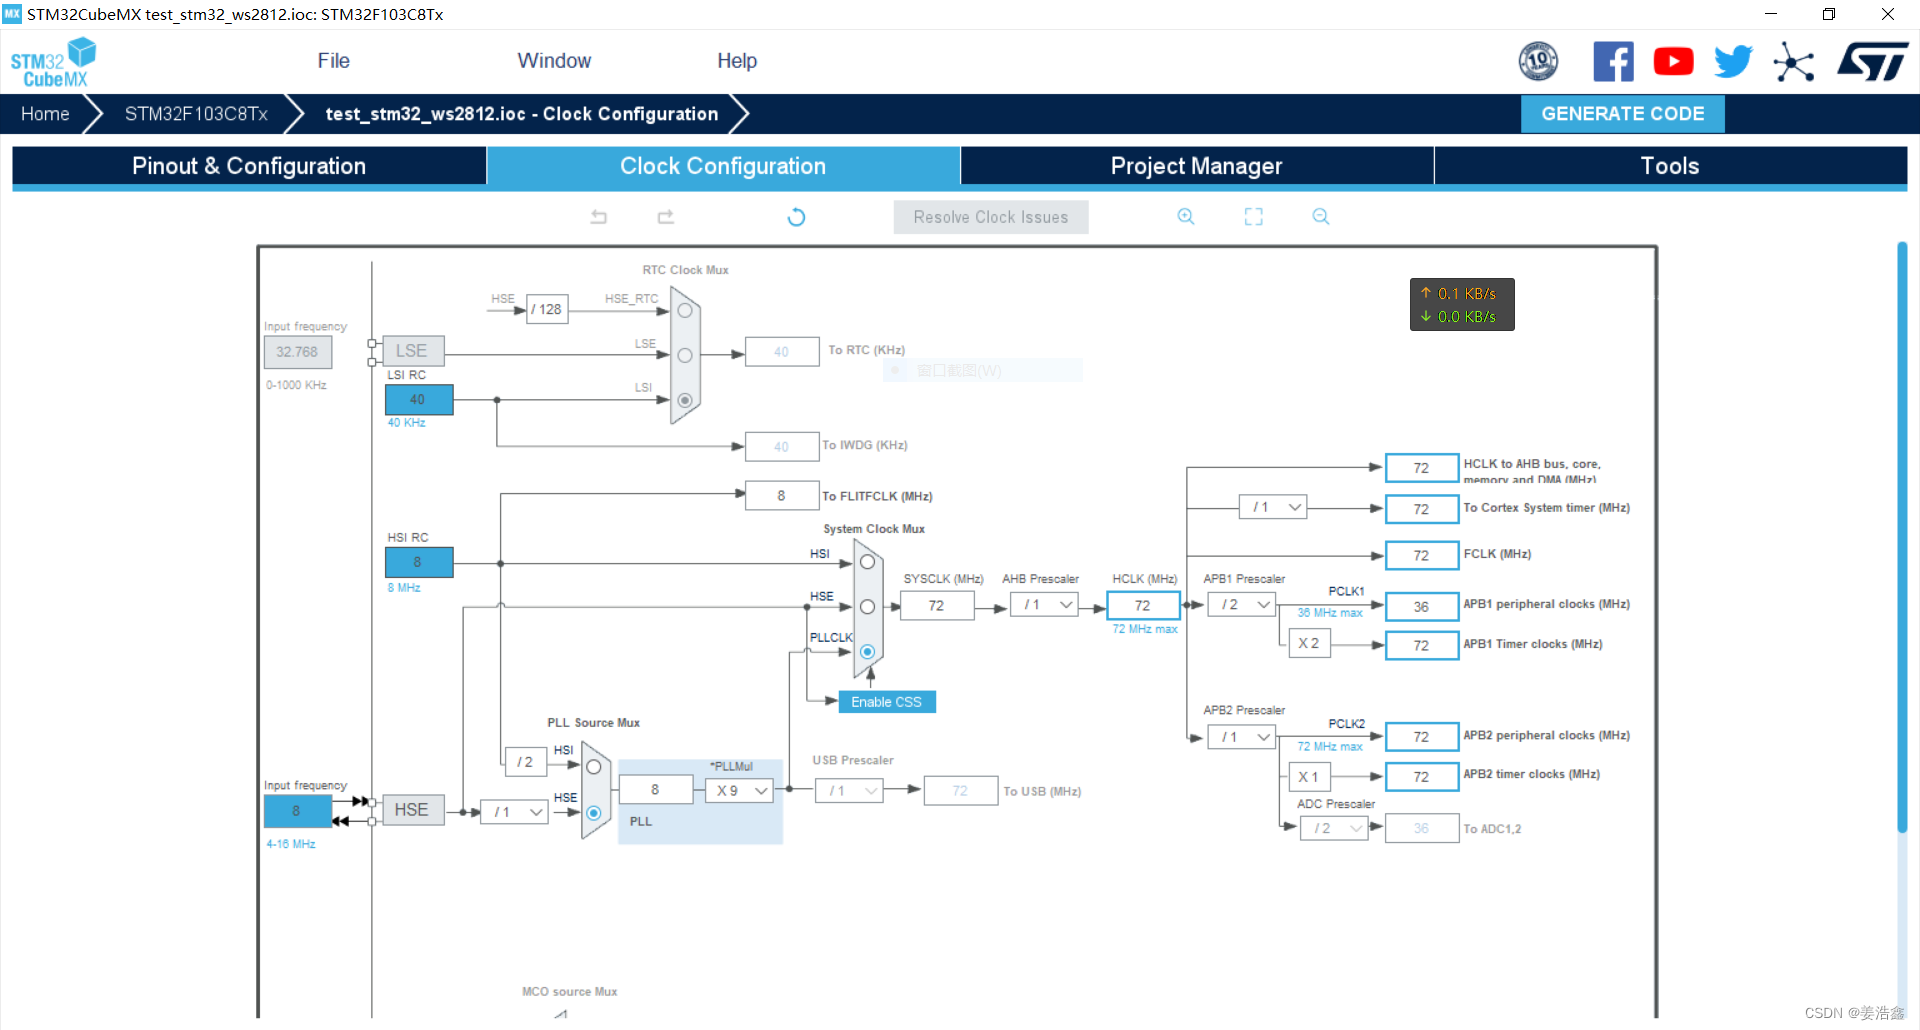Open the APB1 Prescaler dropdown
Image resolution: width=1920 pixels, height=1030 pixels.
click(x=1241, y=605)
